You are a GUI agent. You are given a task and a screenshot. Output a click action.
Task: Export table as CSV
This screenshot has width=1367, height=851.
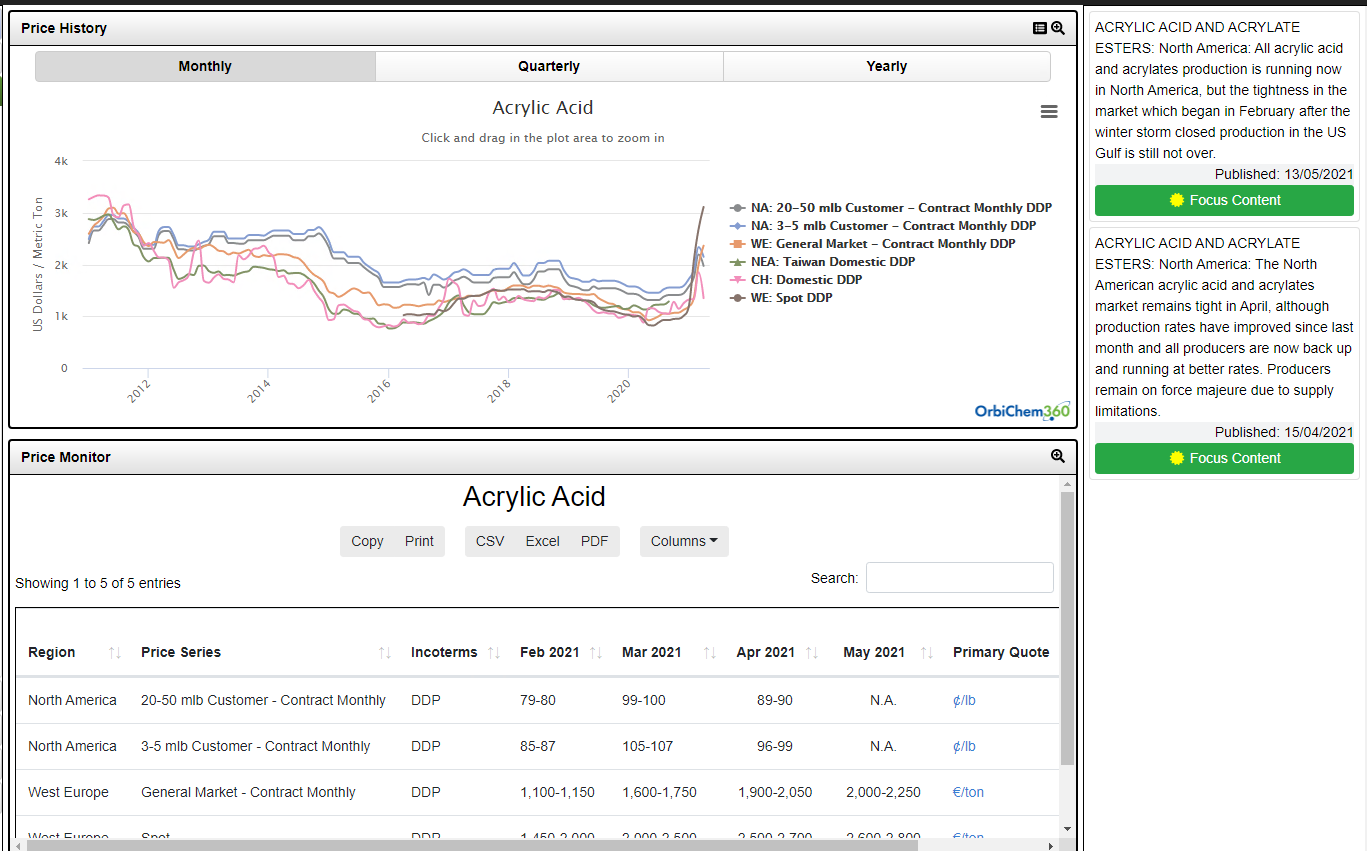[x=490, y=541]
